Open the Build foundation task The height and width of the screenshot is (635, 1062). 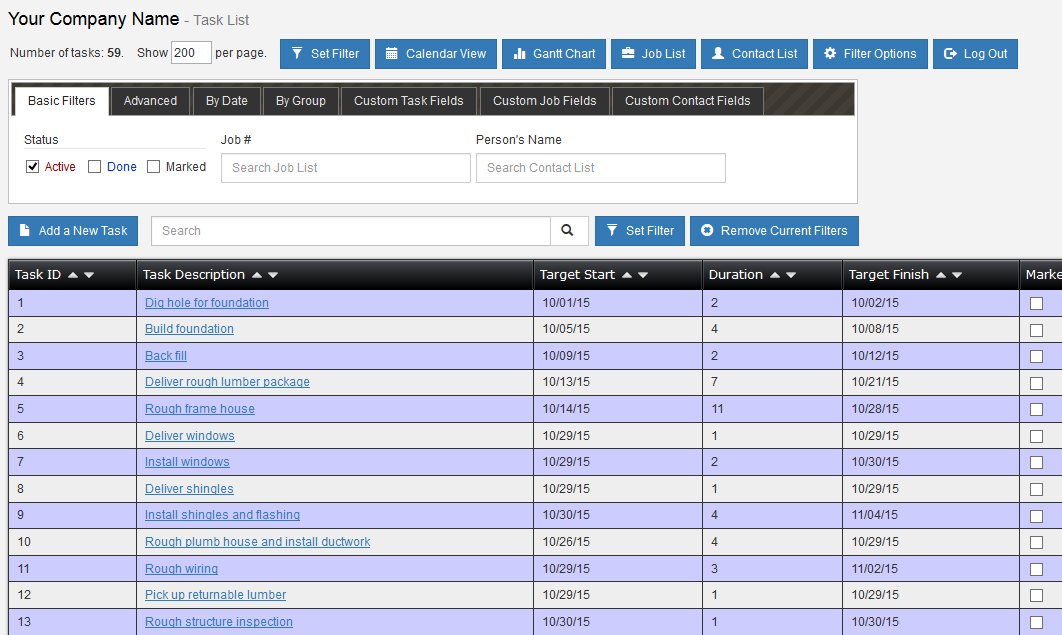pyautogui.click(x=189, y=328)
